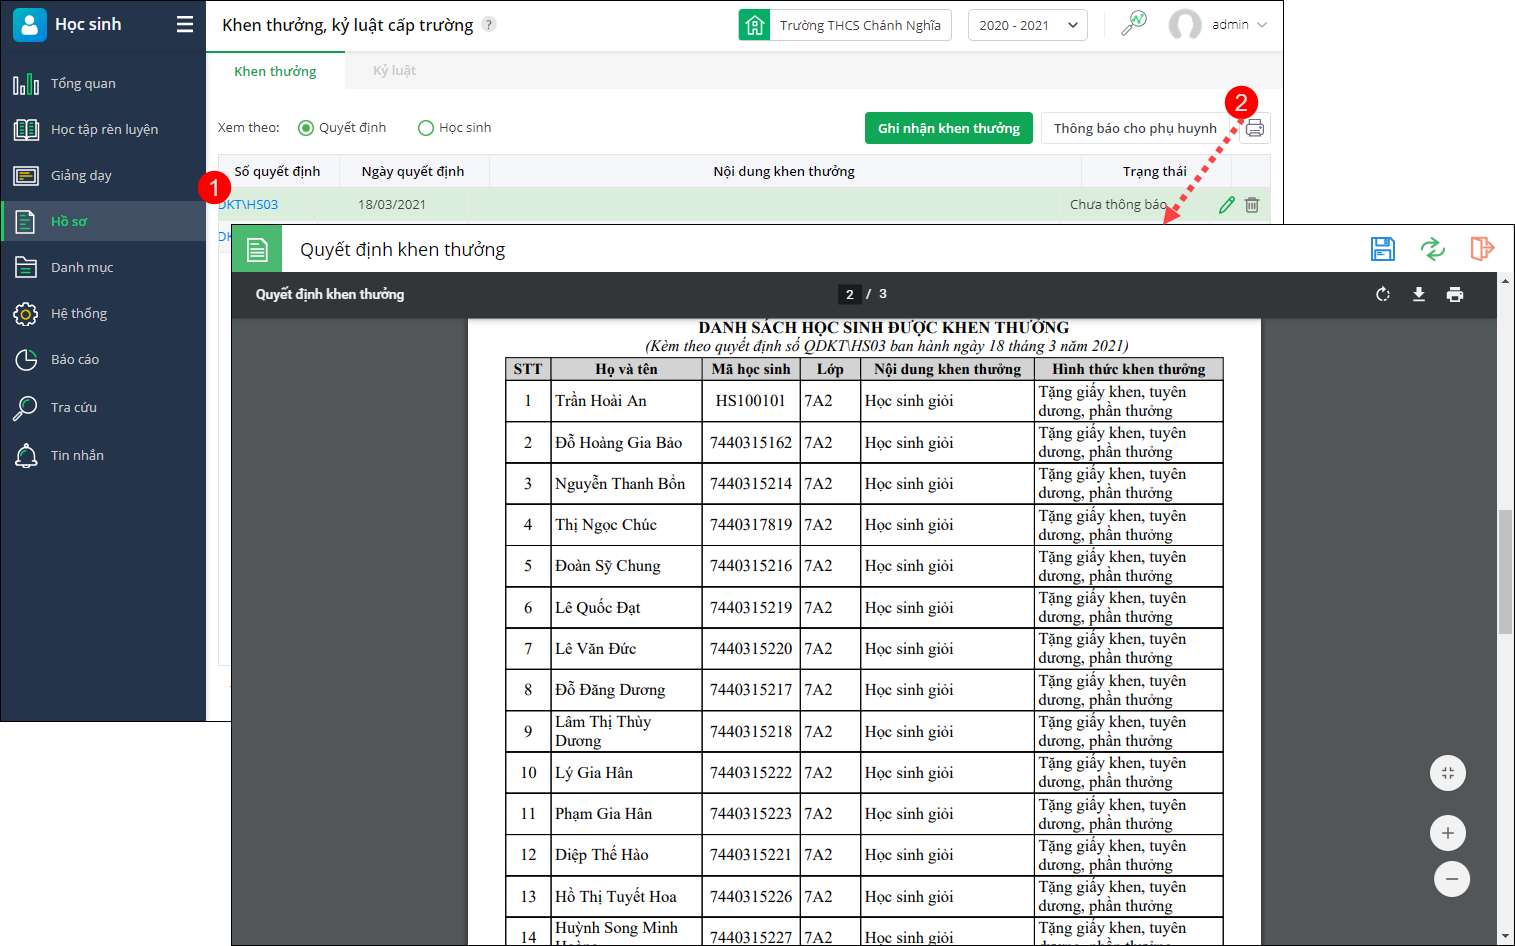1515x946 pixels.
Task: Switch to the Khen thưởng tab
Action: [x=275, y=71]
